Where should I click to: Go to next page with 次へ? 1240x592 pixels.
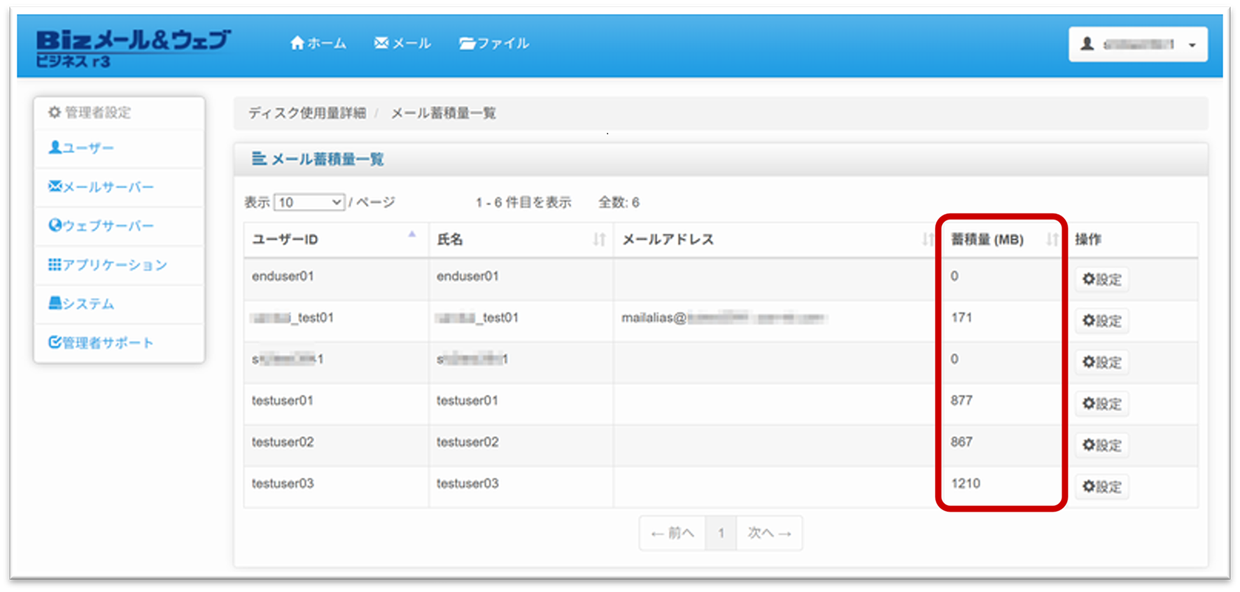click(769, 534)
